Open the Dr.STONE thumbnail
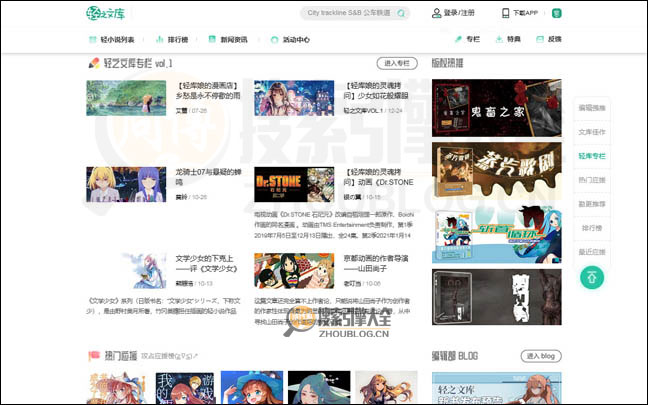The height and width of the screenshot is (405, 648). (x=294, y=184)
